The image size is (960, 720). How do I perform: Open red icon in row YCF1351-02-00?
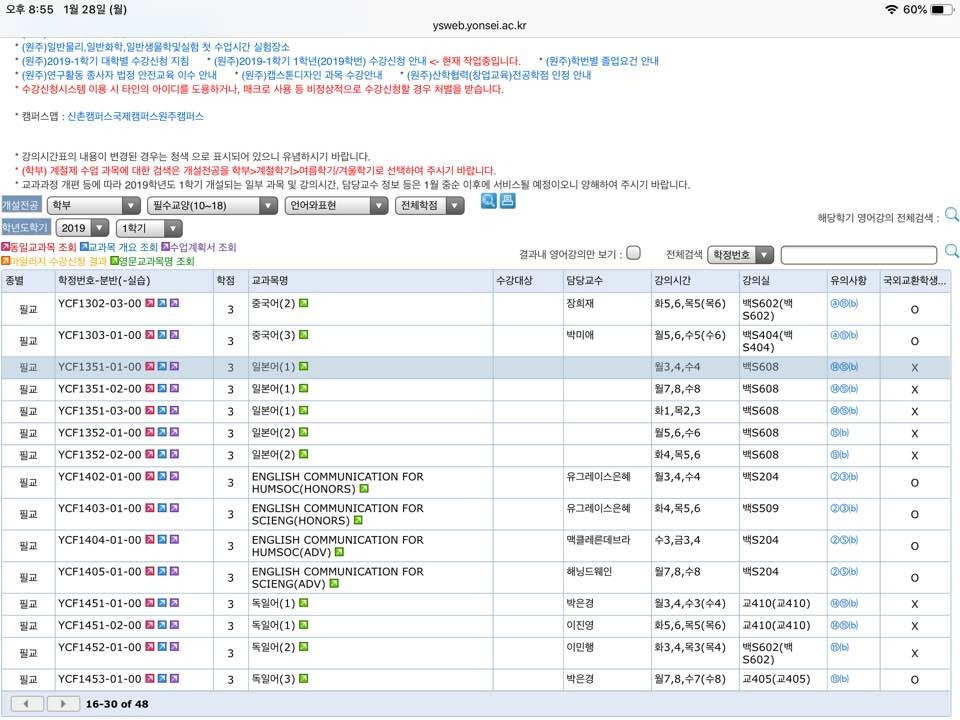[150, 389]
